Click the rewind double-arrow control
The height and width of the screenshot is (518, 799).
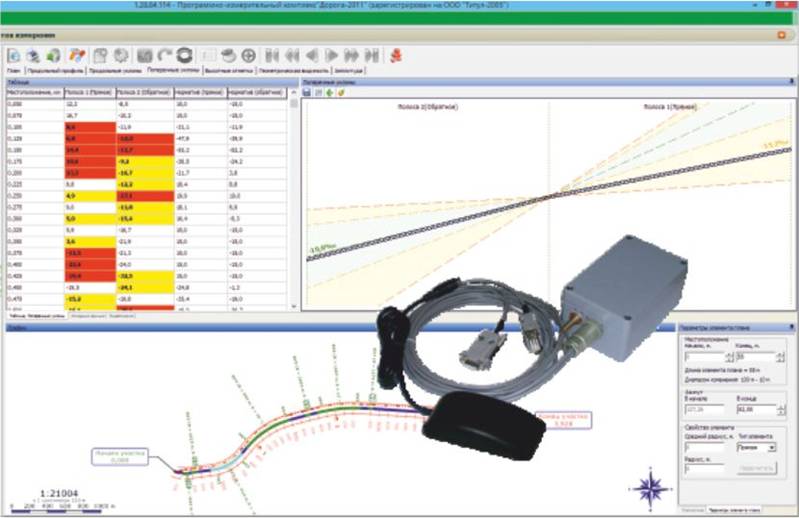click(x=292, y=56)
